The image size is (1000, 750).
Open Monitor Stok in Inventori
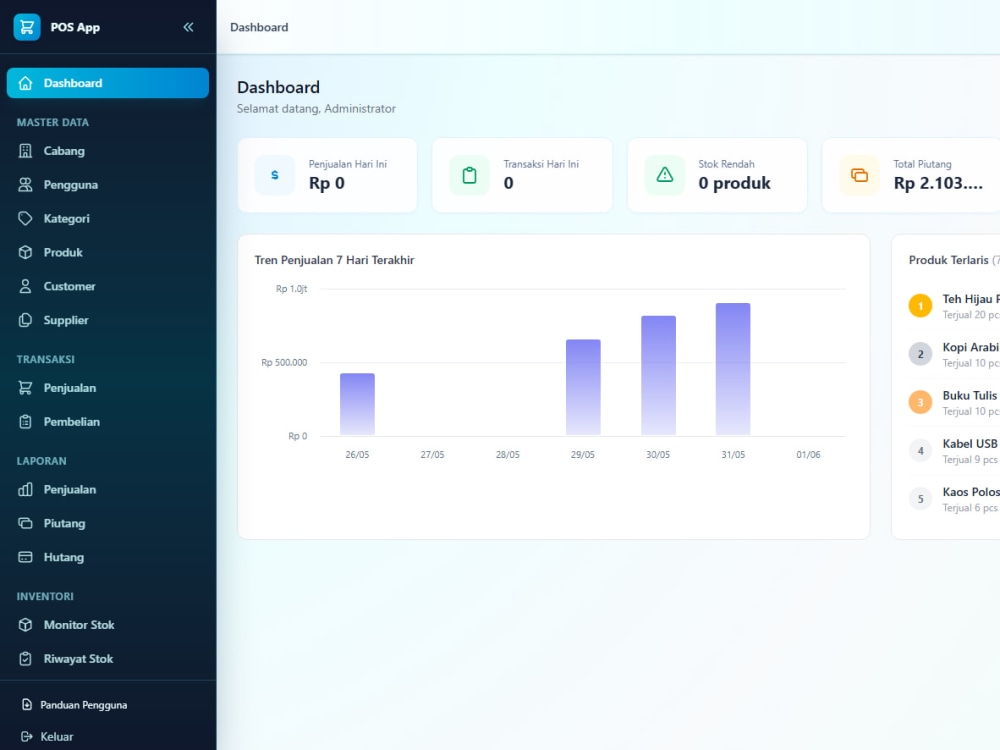pos(108,625)
